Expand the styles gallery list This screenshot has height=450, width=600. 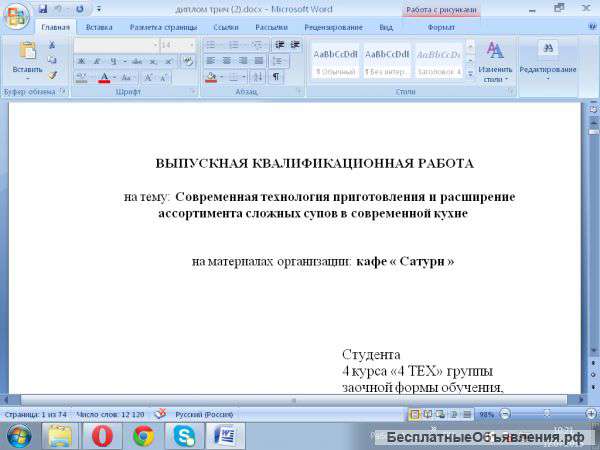(470, 74)
